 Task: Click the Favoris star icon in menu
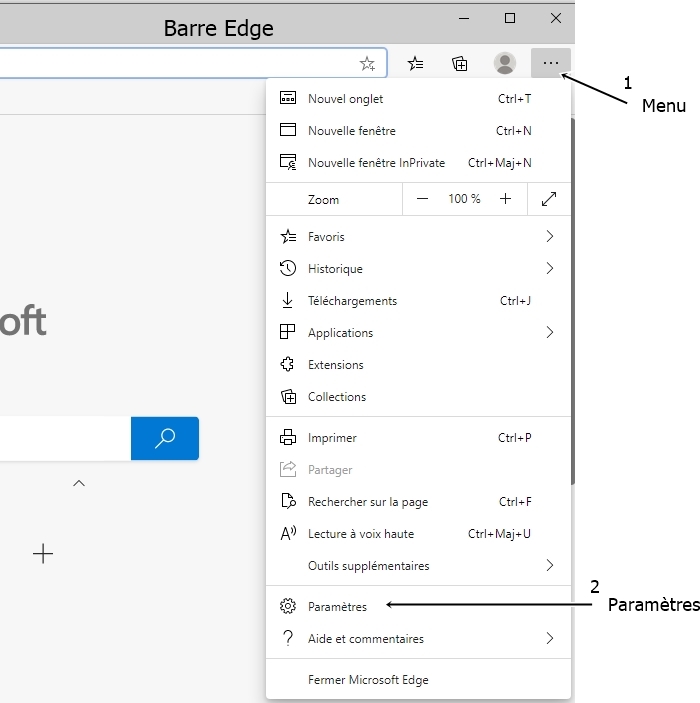coord(288,236)
